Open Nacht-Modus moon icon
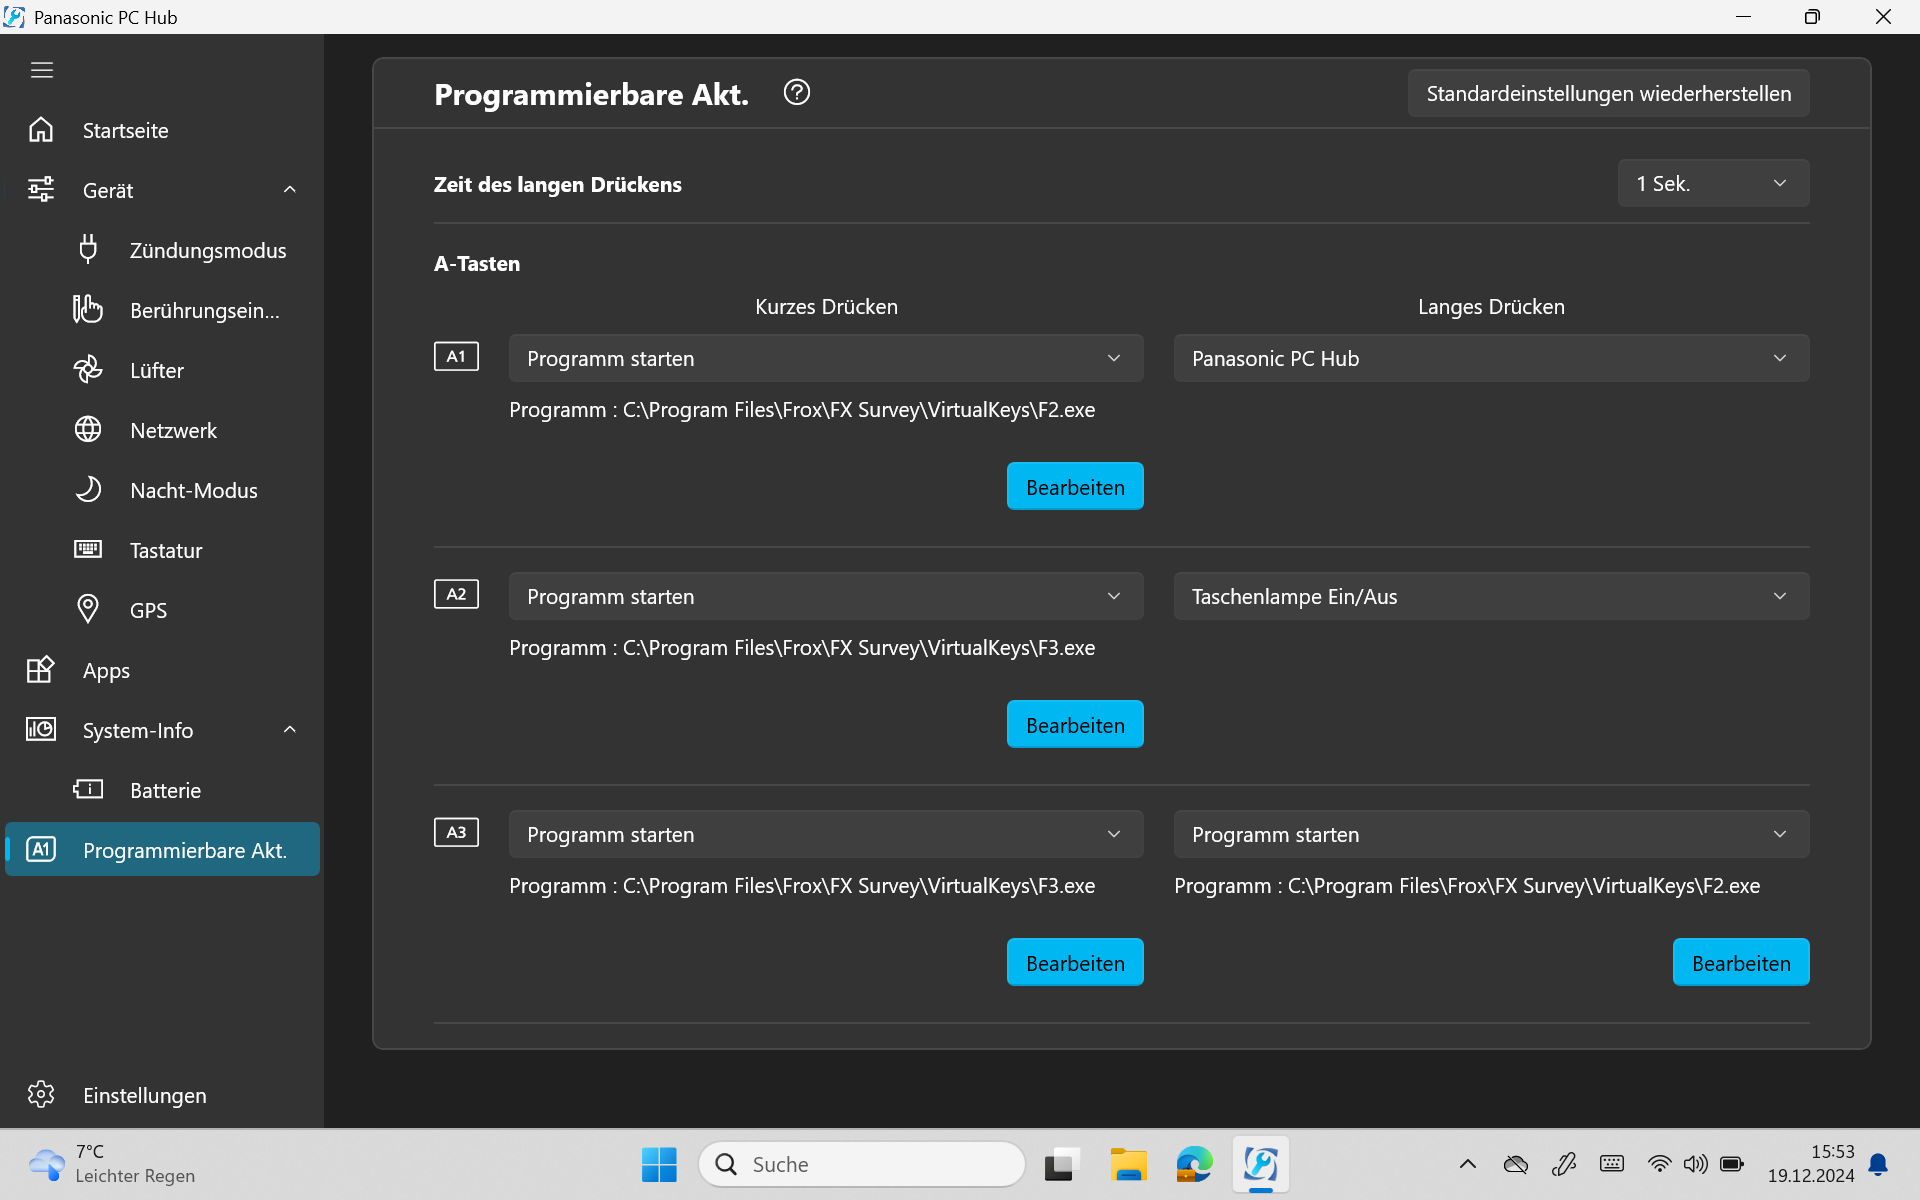The image size is (1920, 1200). 88,489
